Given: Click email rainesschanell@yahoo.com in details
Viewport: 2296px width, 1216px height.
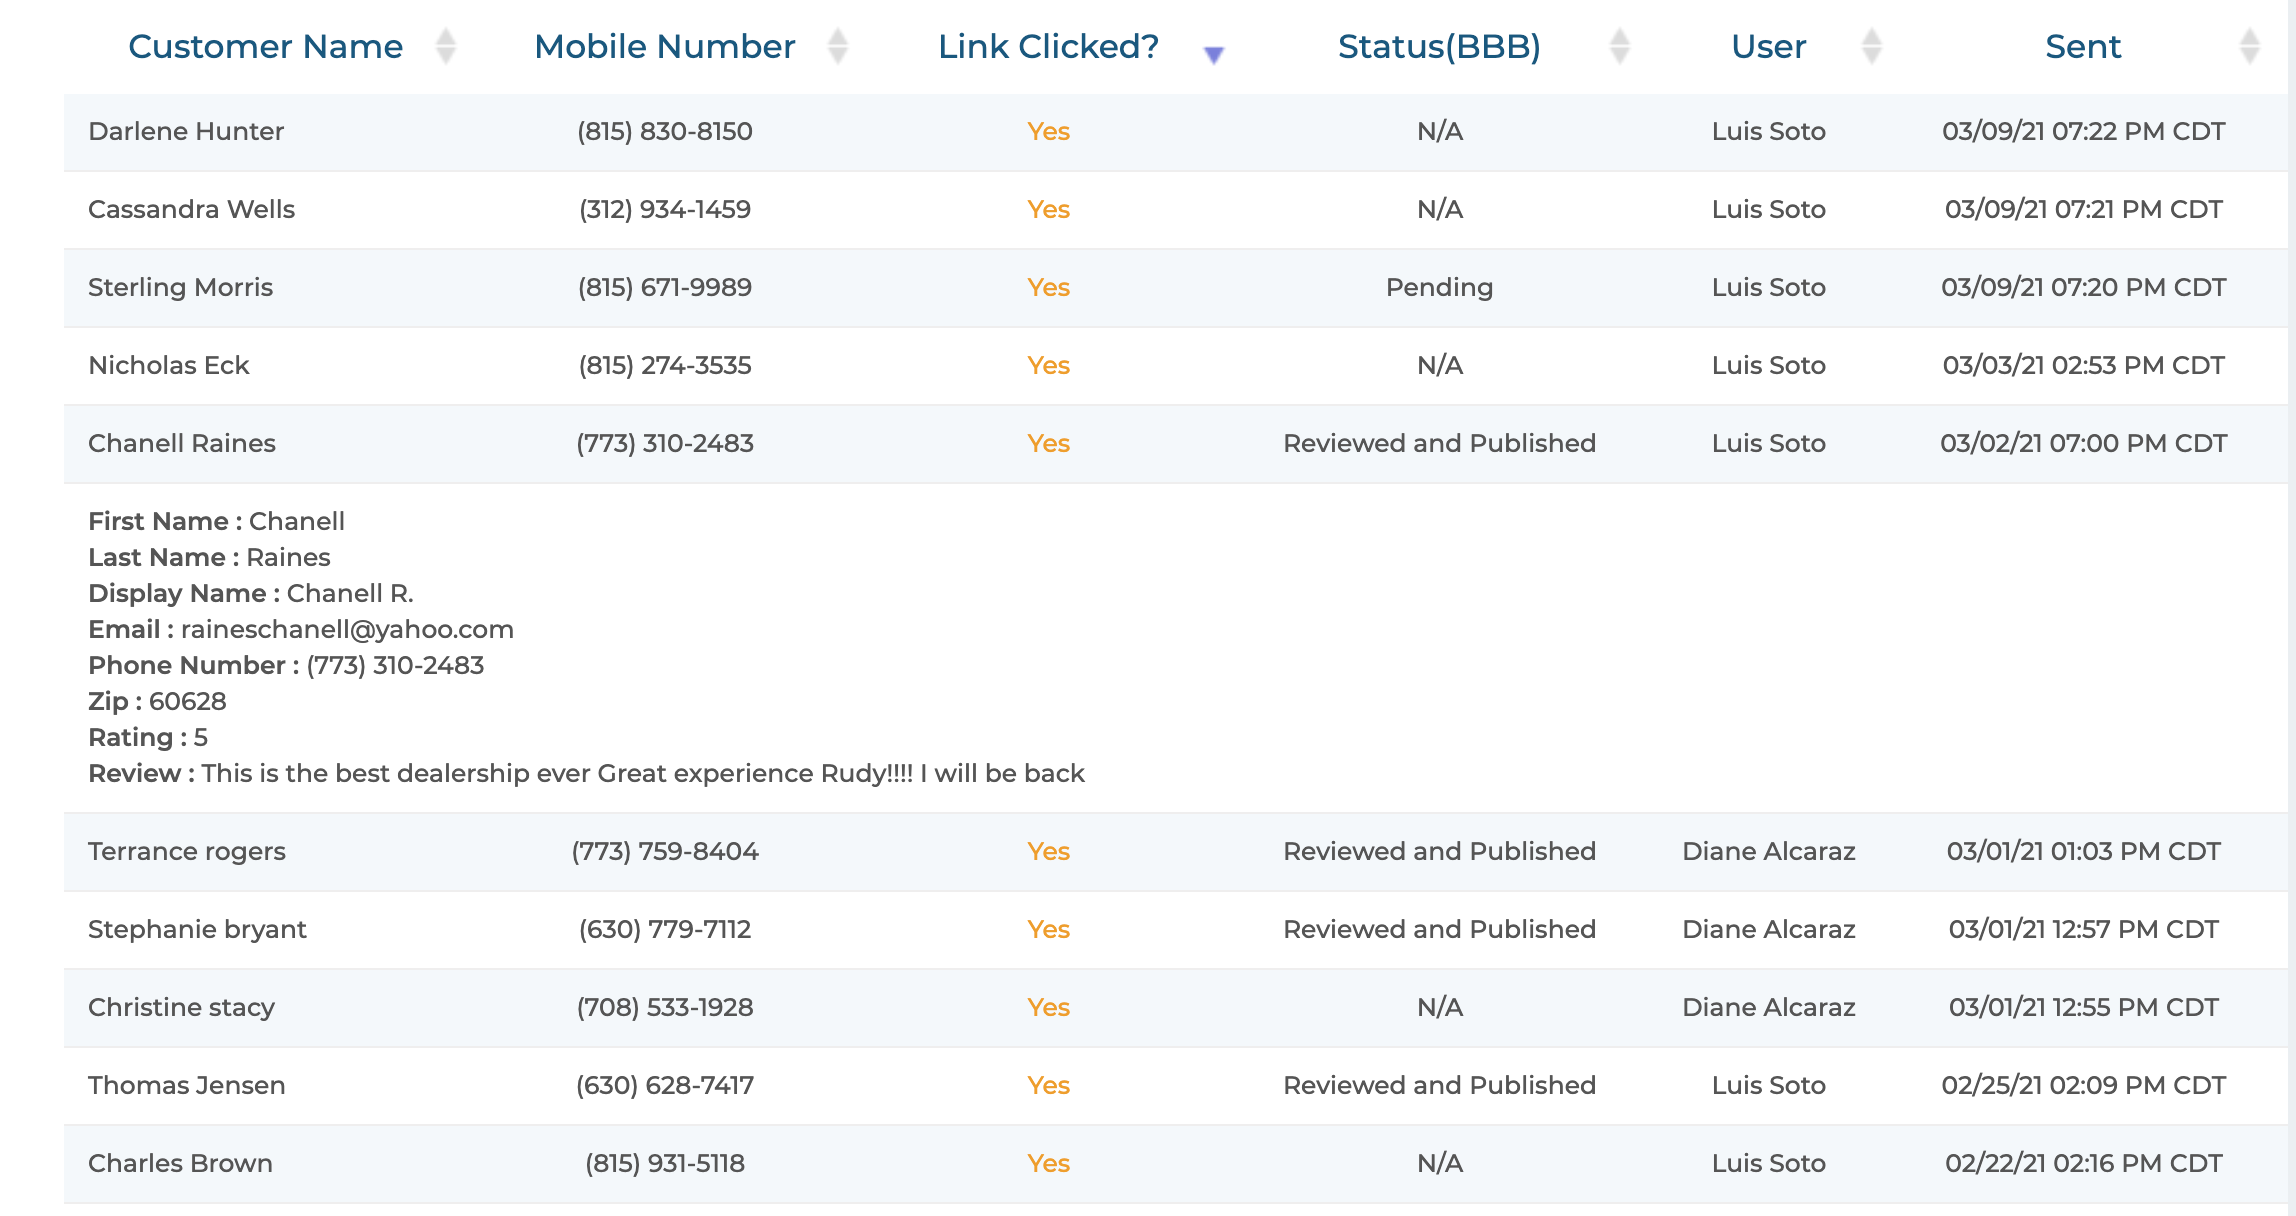Looking at the screenshot, I should 347,629.
